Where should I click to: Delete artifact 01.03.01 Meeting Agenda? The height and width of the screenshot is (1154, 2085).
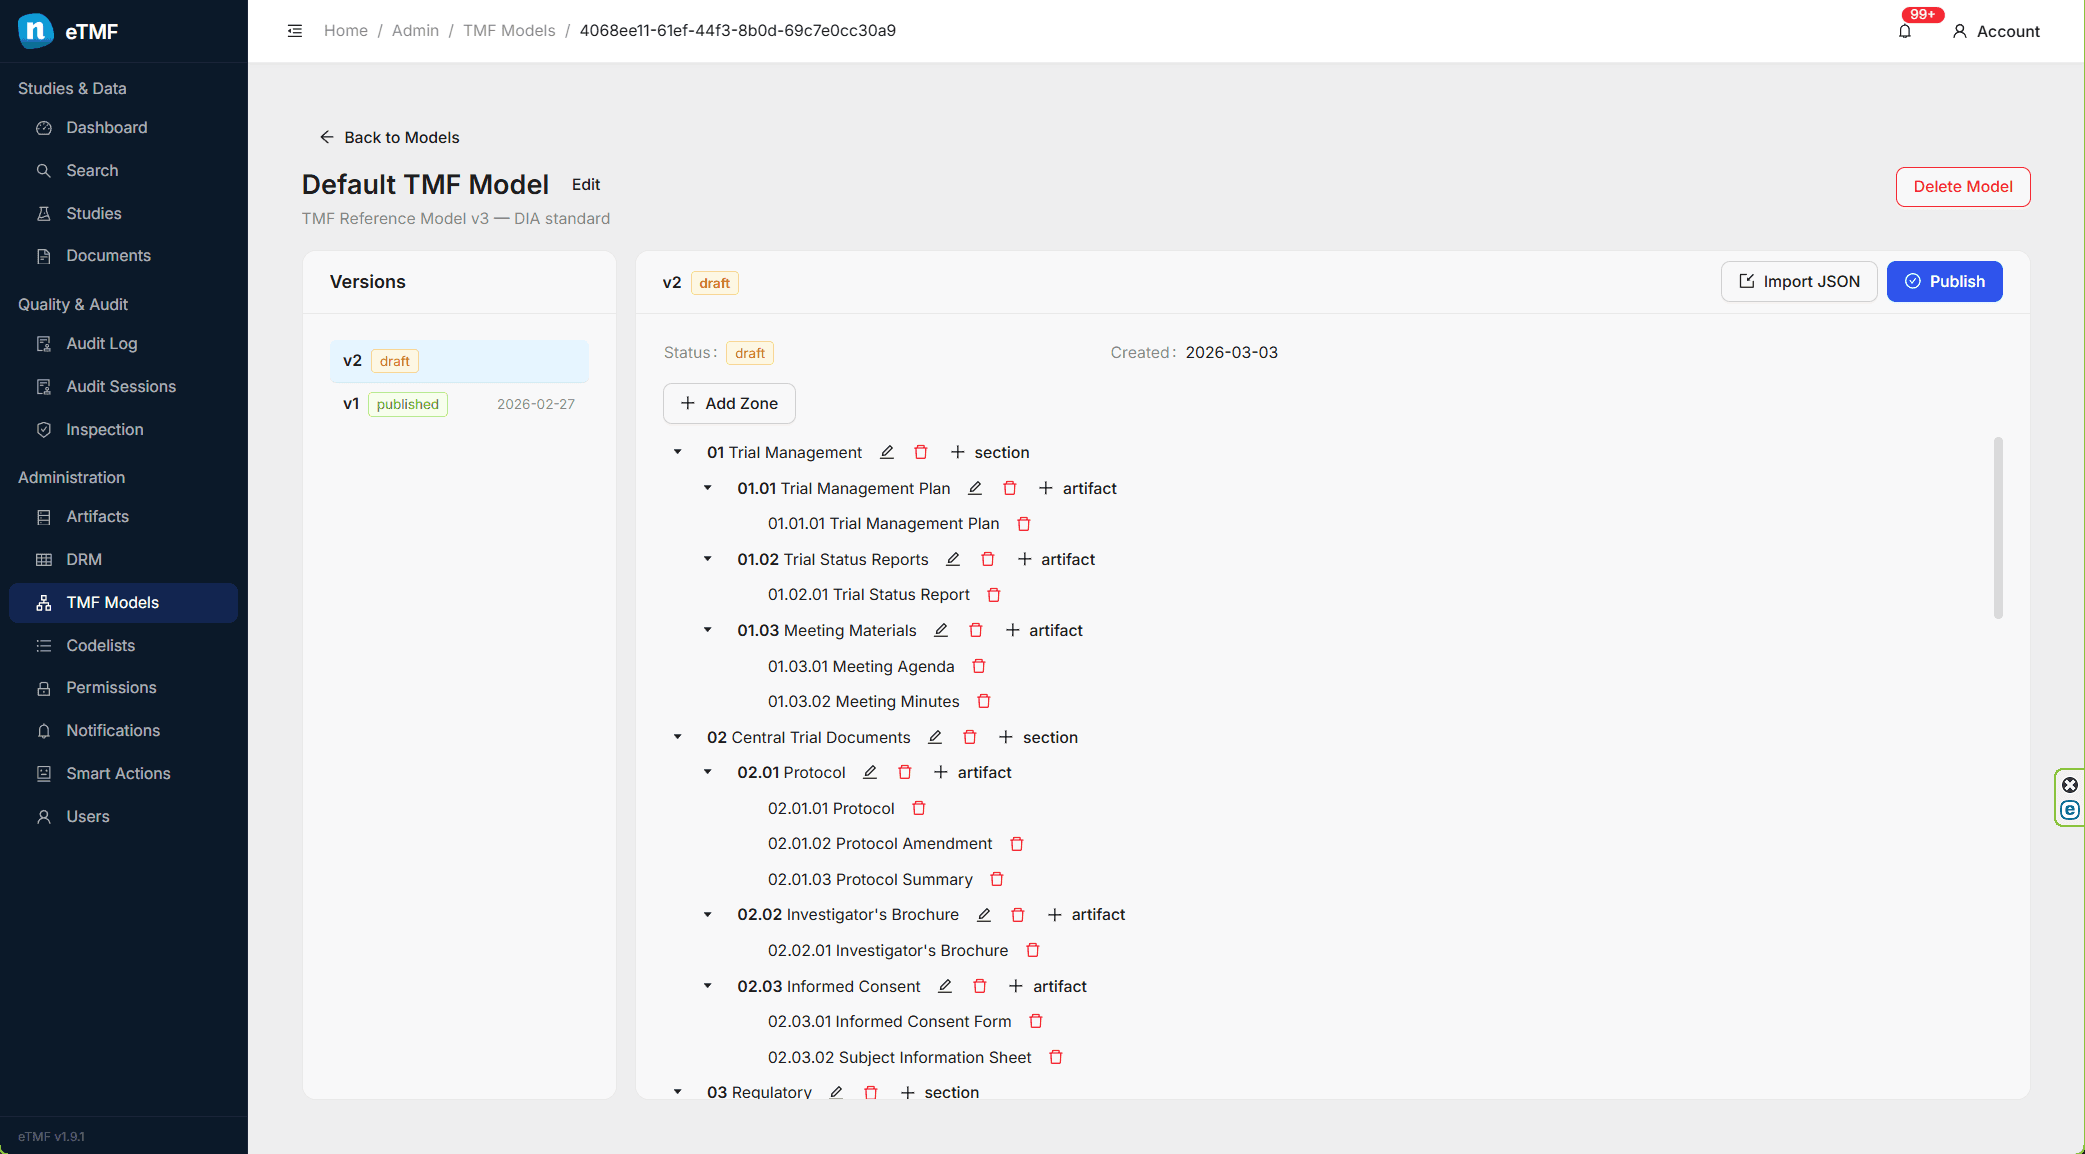coord(979,666)
